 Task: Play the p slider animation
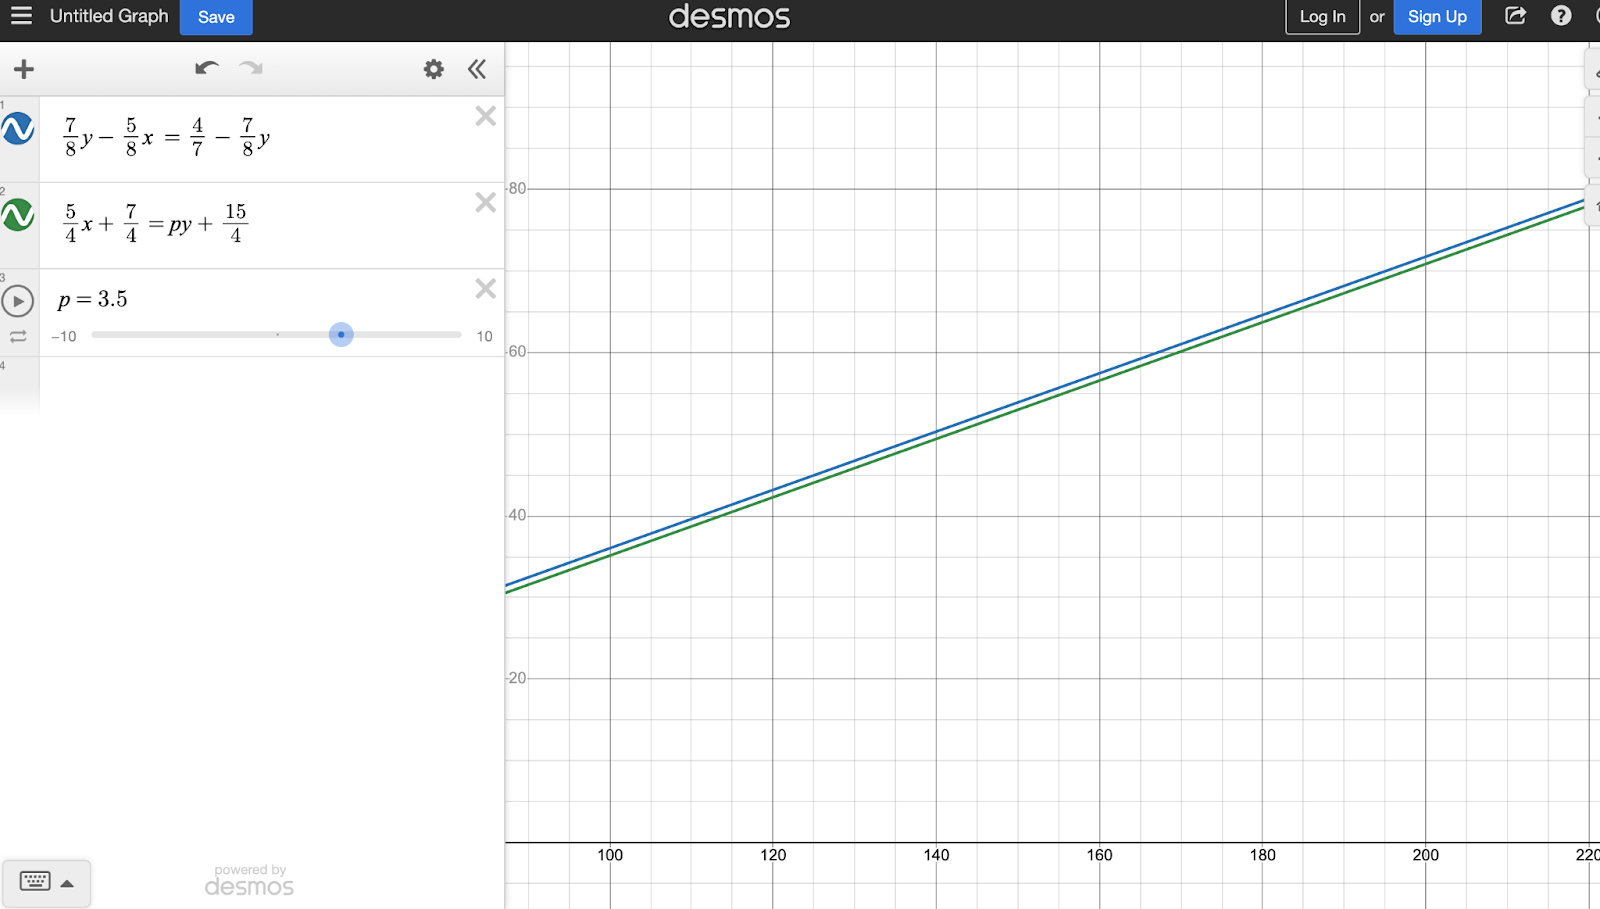point(18,301)
